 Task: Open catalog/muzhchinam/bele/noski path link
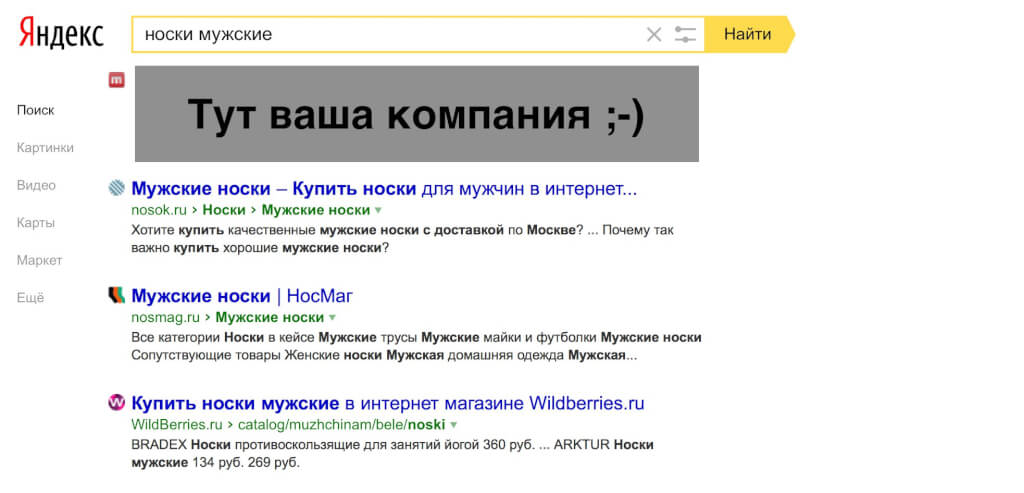point(342,425)
